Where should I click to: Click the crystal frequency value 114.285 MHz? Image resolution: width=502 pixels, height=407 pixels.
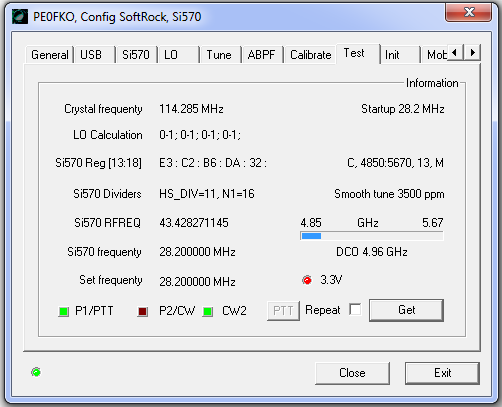tap(191, 109)
